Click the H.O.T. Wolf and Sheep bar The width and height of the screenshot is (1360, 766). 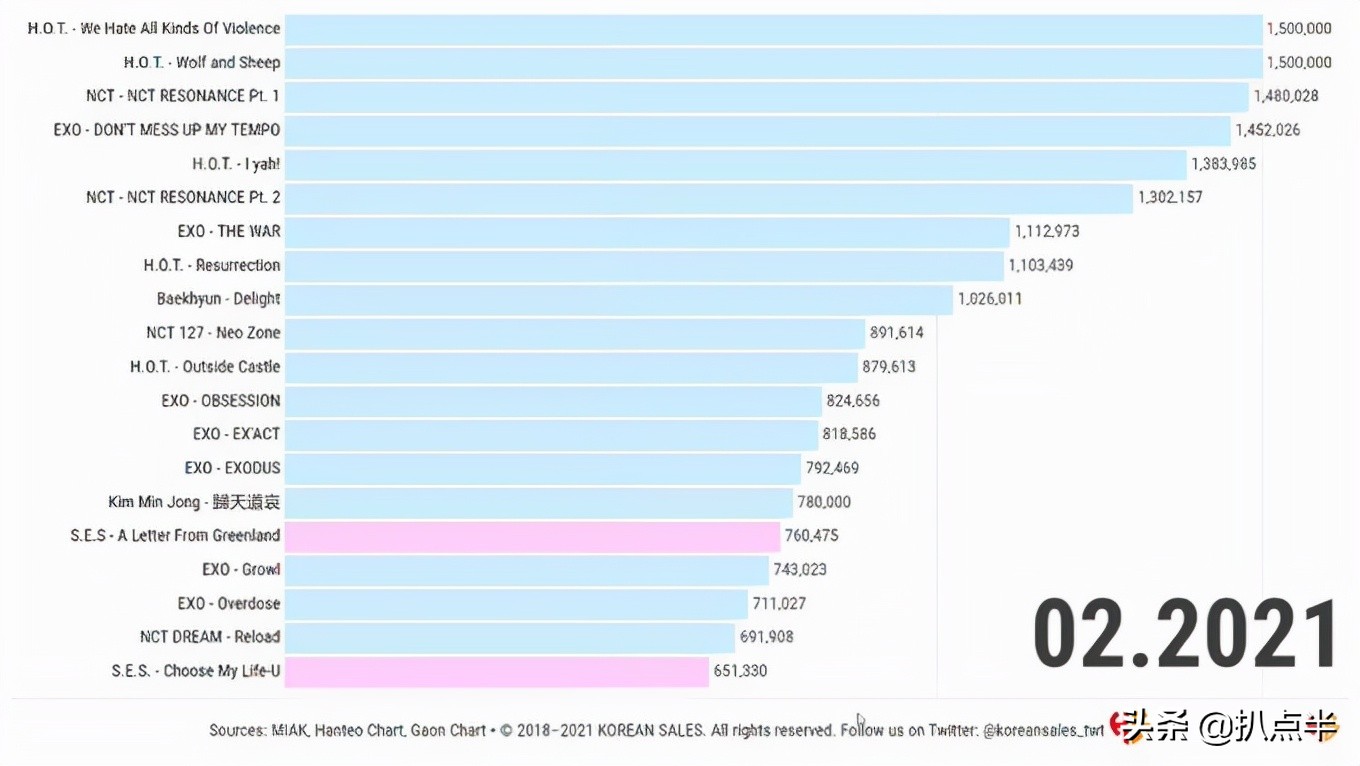click(773, 62)
